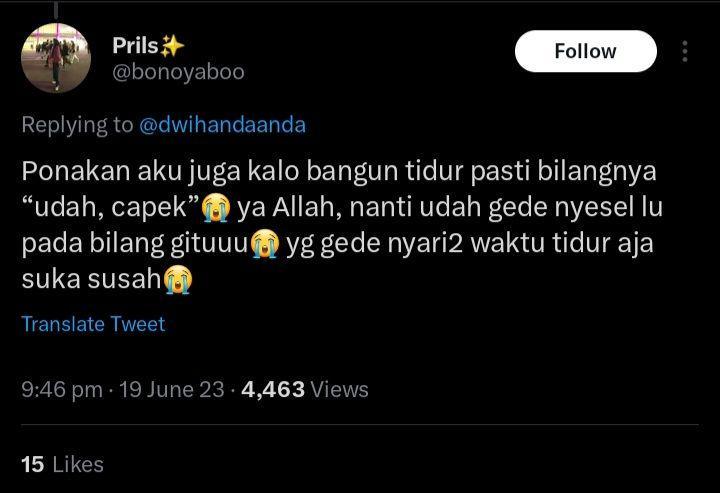Click the "Replying to" label

pyautogui.click(x=77, y=125)
